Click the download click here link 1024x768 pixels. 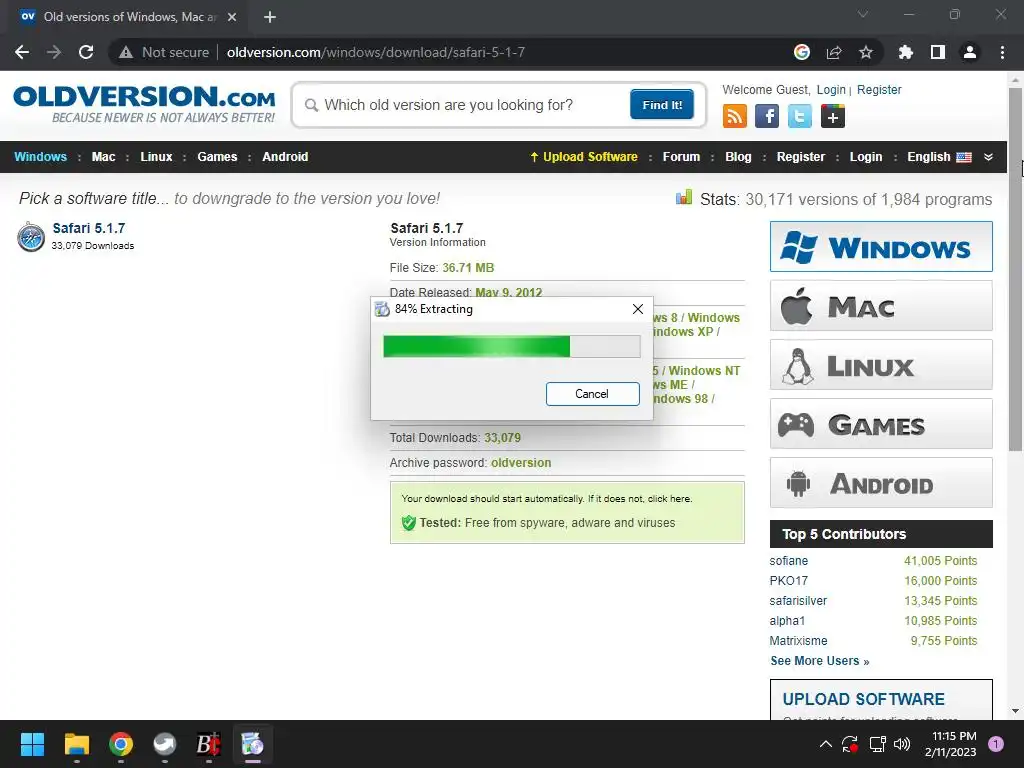669,498
